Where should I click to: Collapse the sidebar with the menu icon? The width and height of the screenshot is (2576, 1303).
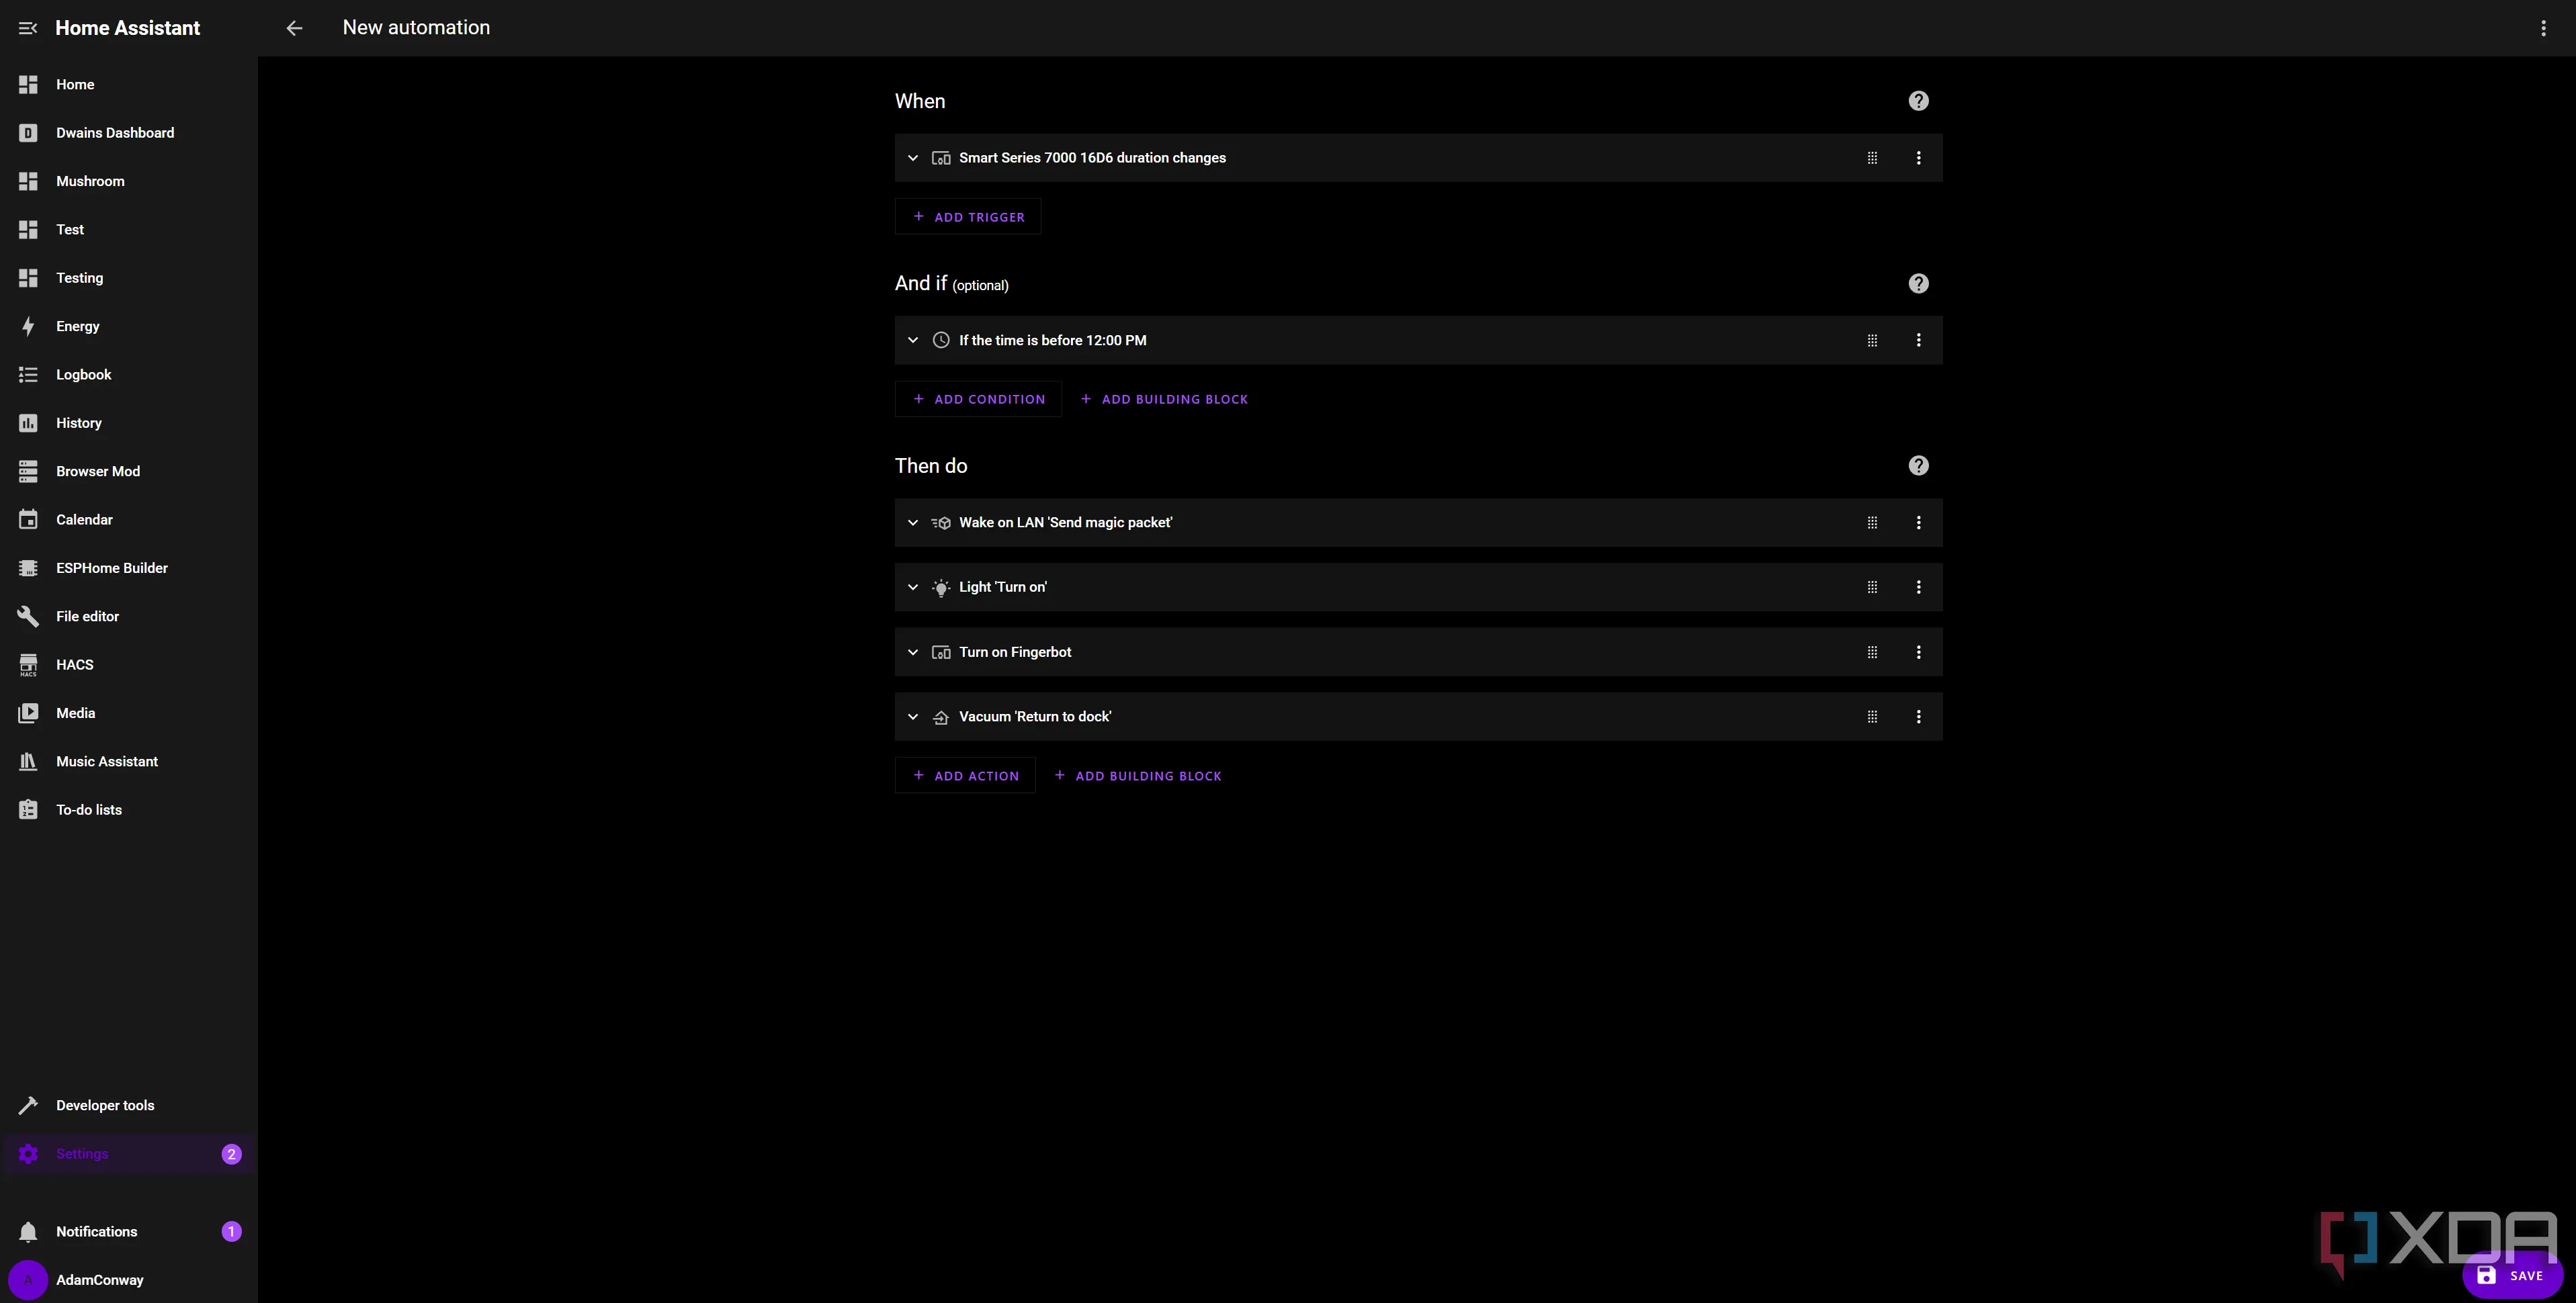pos(28,28)
